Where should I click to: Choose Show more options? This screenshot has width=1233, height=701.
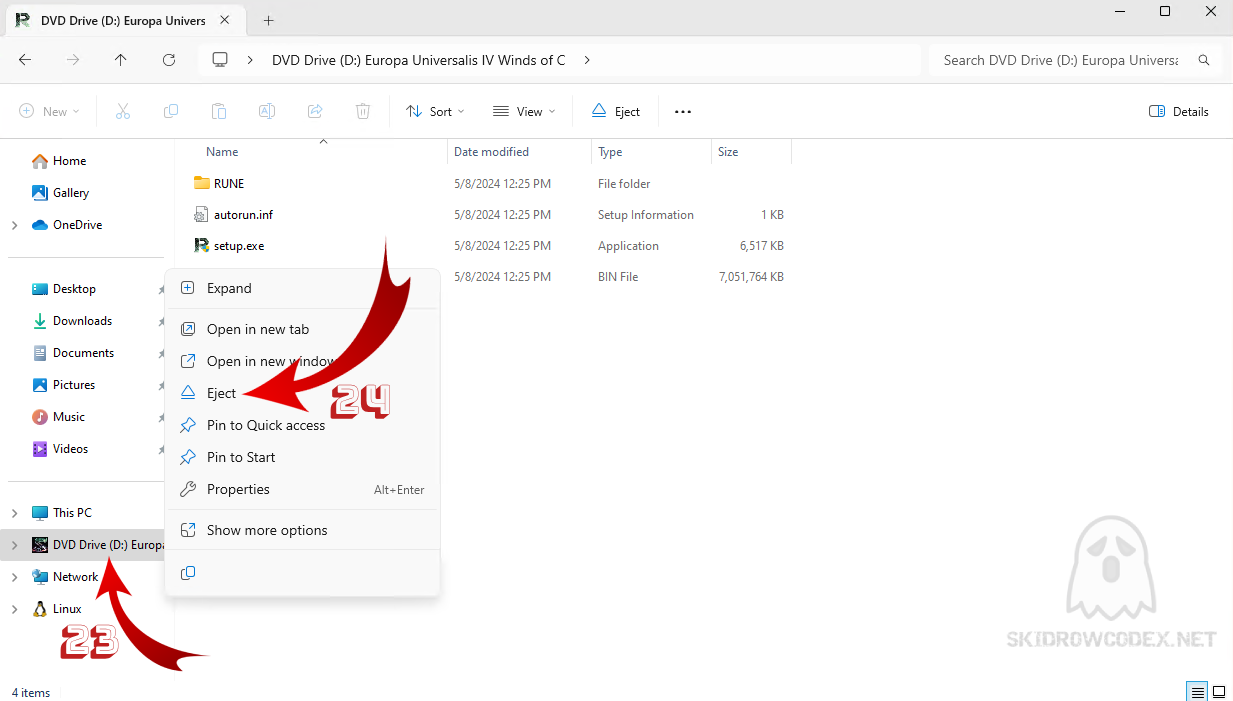pos(302,530)
